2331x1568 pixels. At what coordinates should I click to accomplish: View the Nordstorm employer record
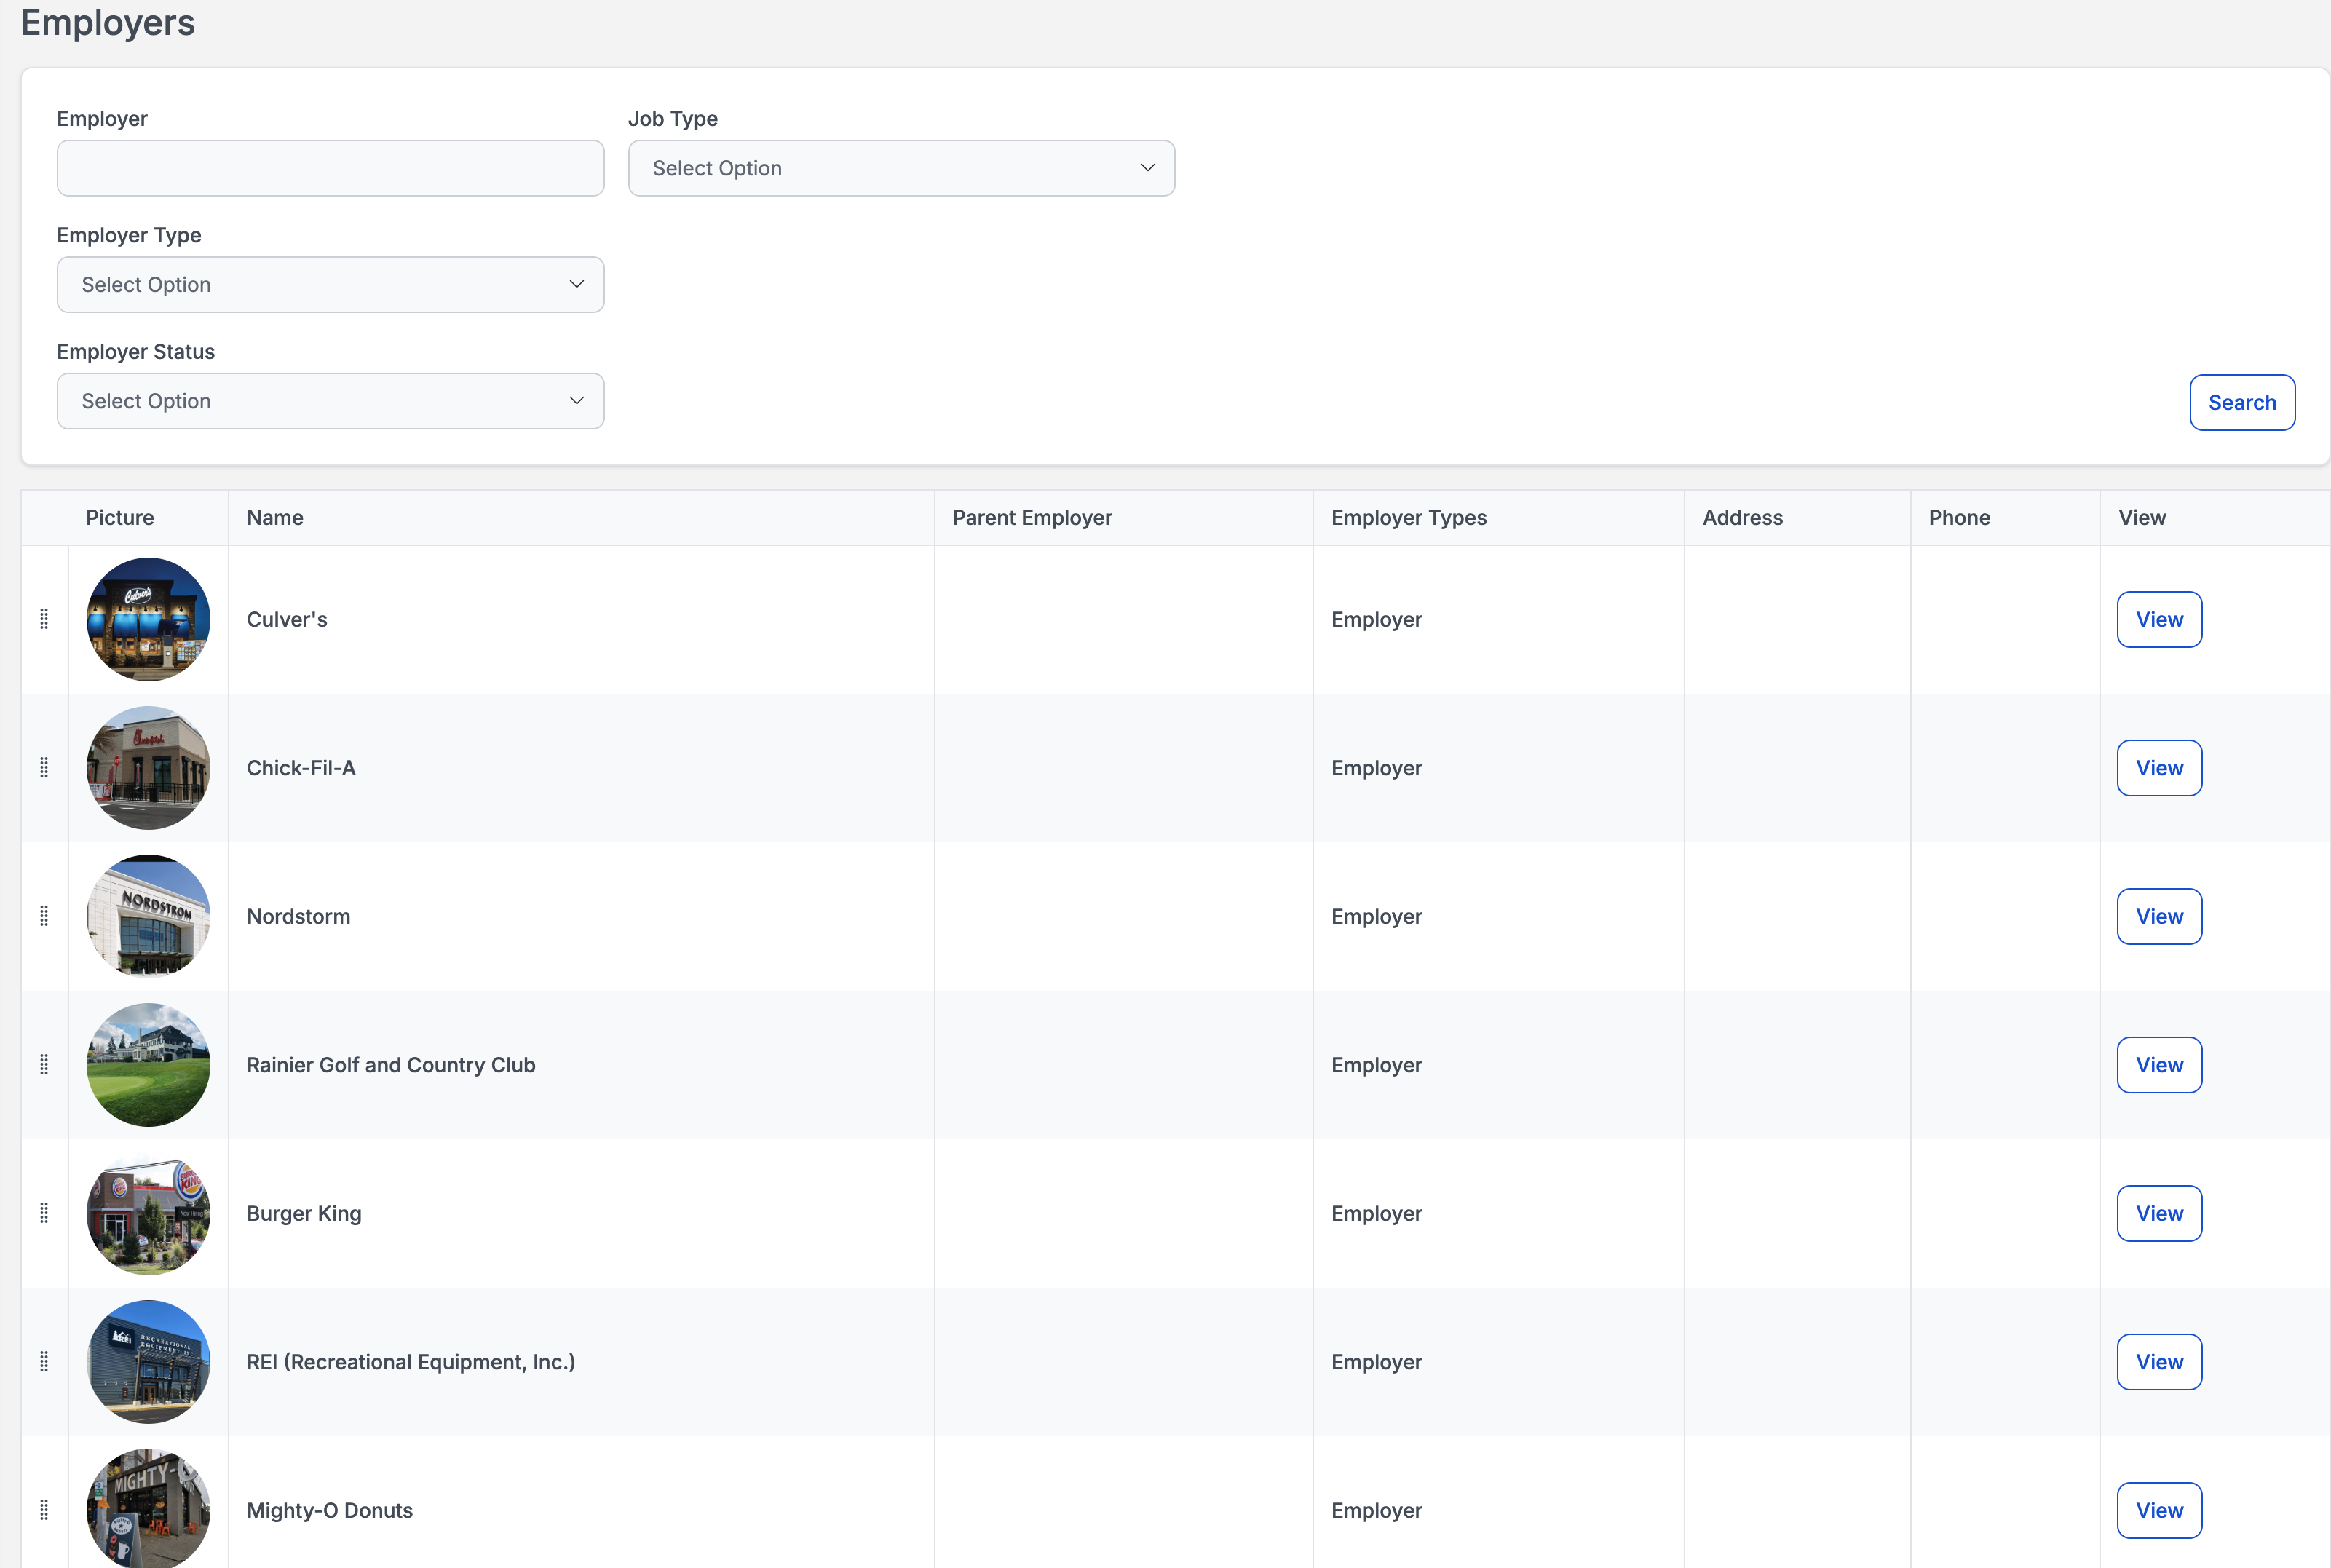click(2159, 916)
